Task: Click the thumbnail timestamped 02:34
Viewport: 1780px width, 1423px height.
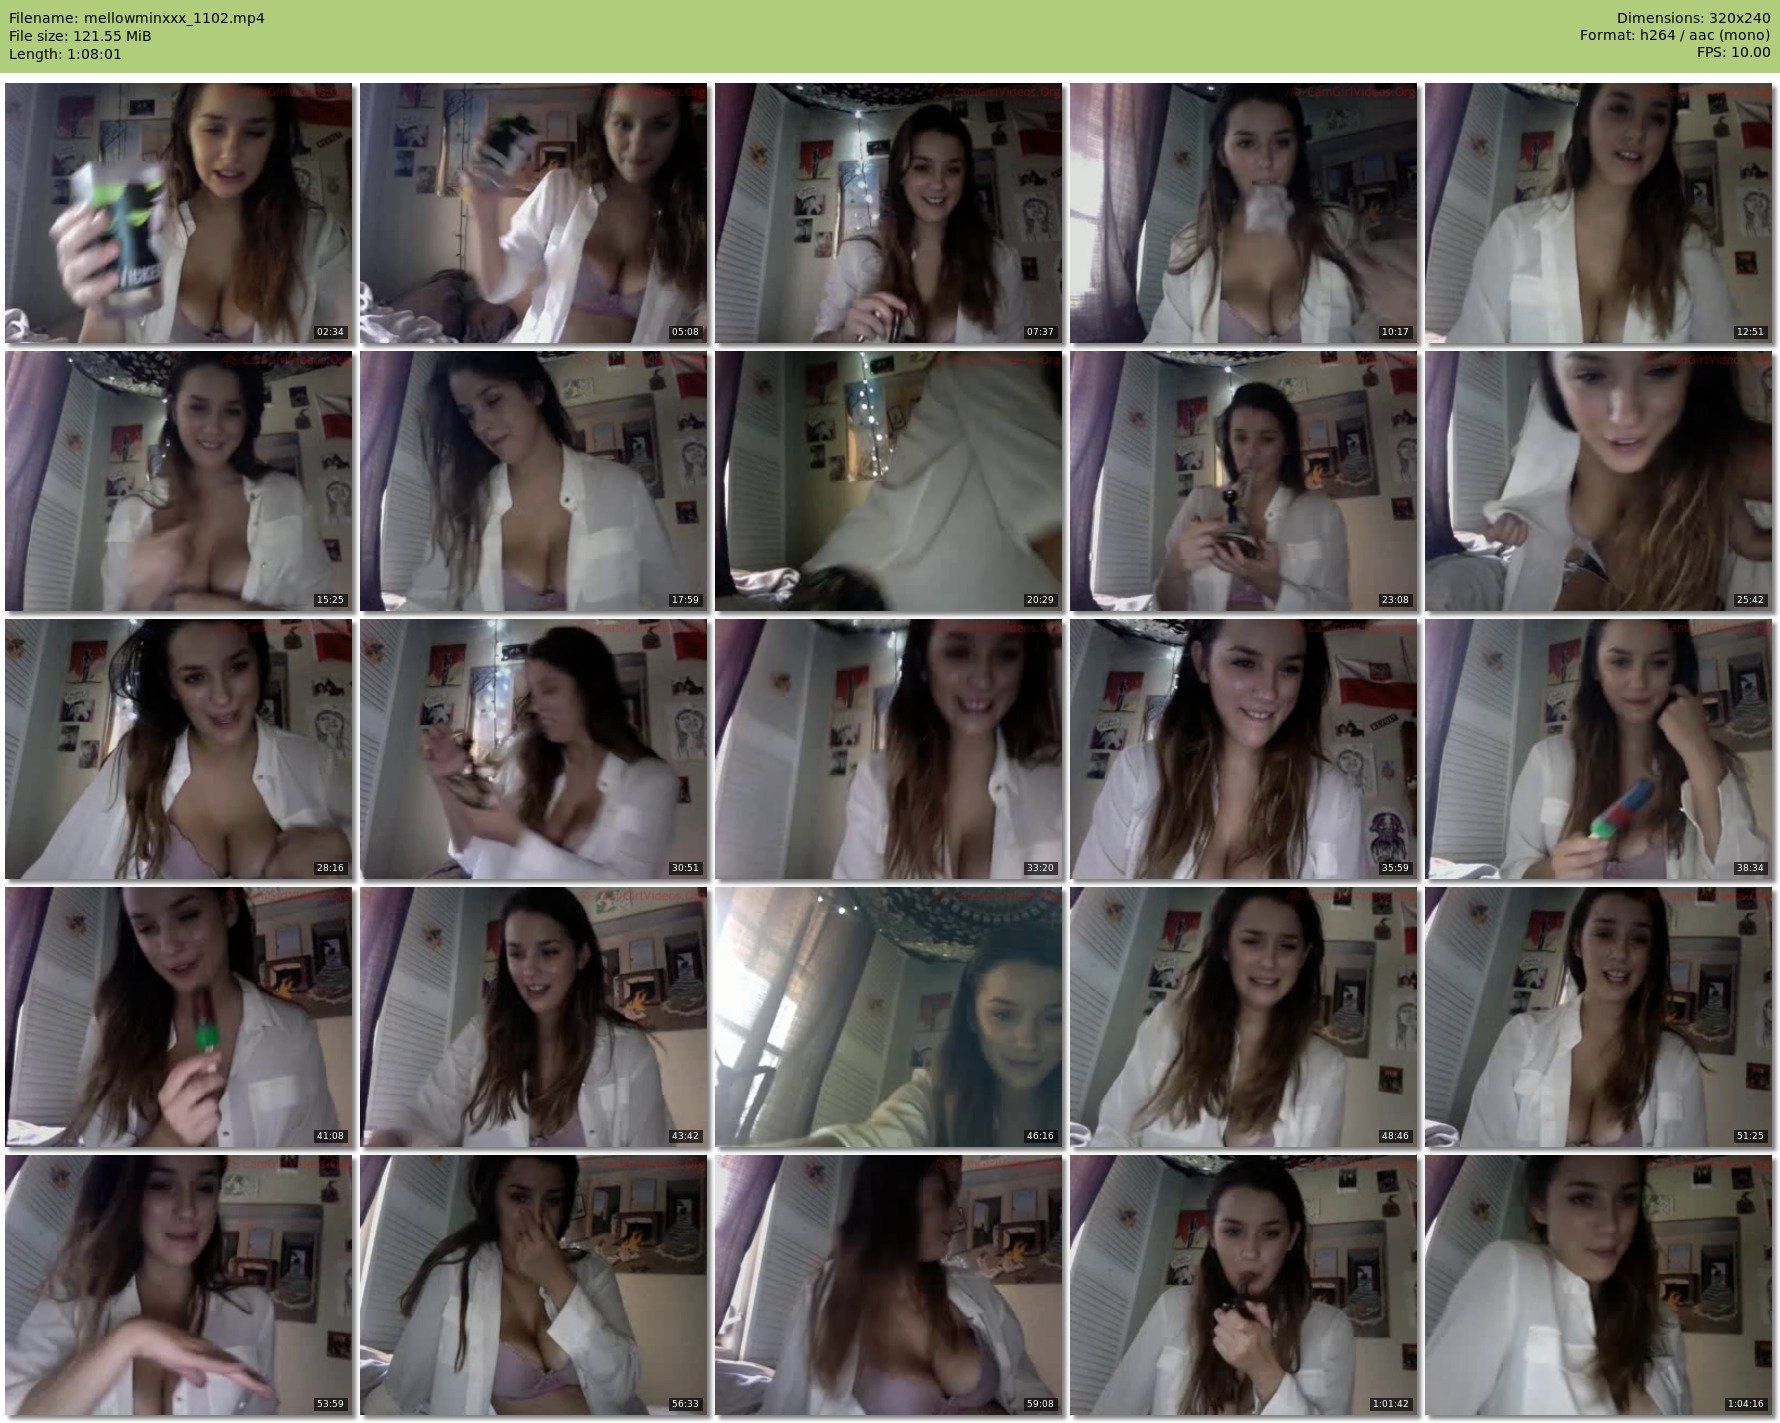Action: (179, 213)
